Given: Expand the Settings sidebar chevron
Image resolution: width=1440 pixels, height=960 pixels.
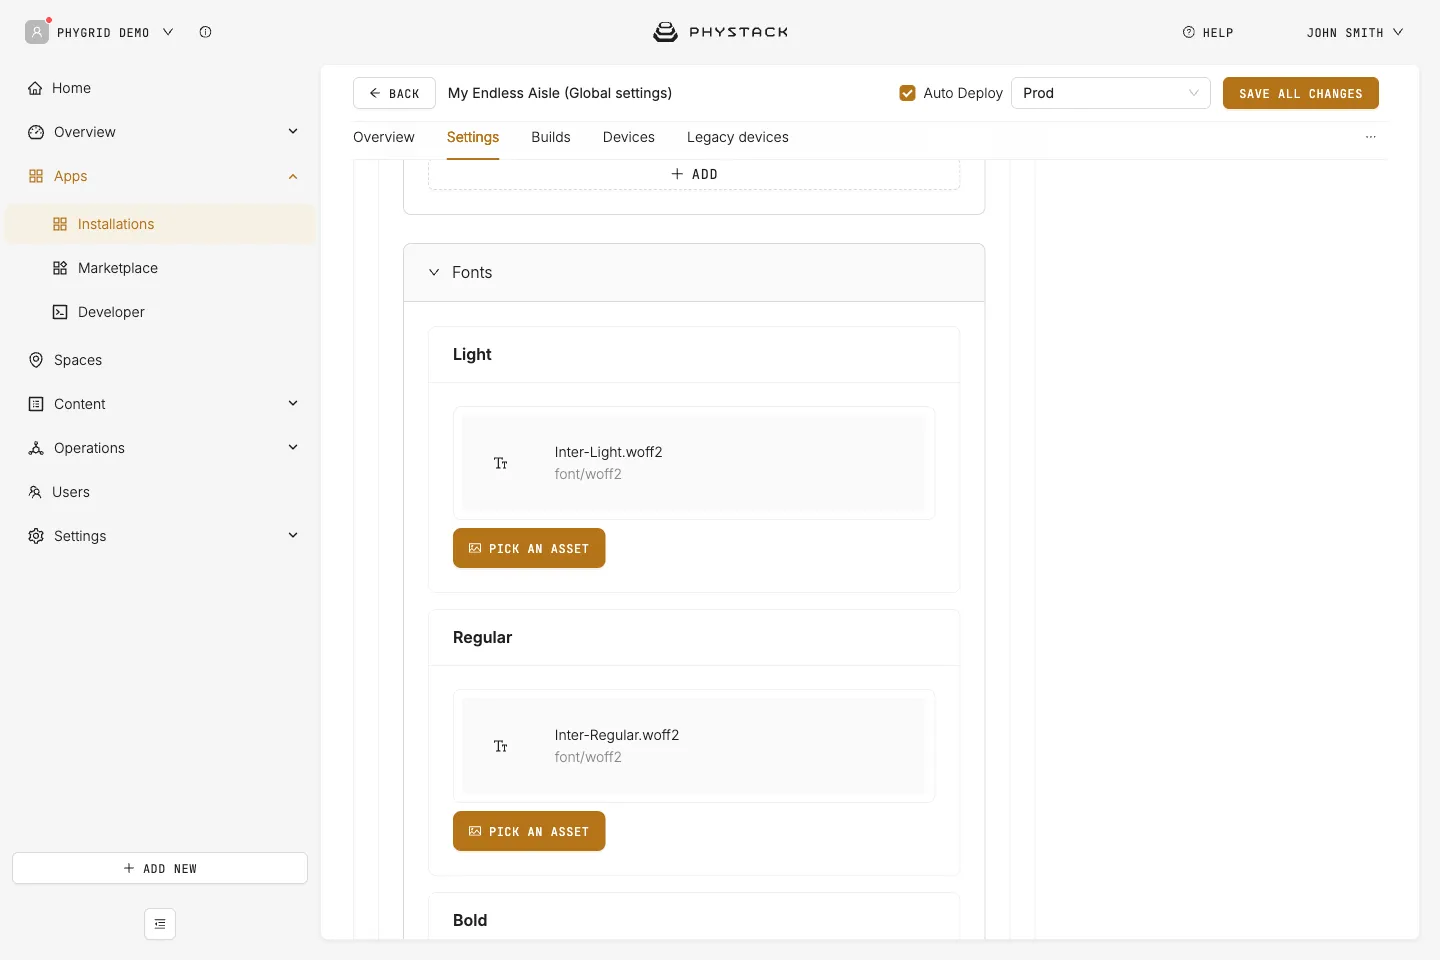Looking at the screenshot, I should pos(293,535).
